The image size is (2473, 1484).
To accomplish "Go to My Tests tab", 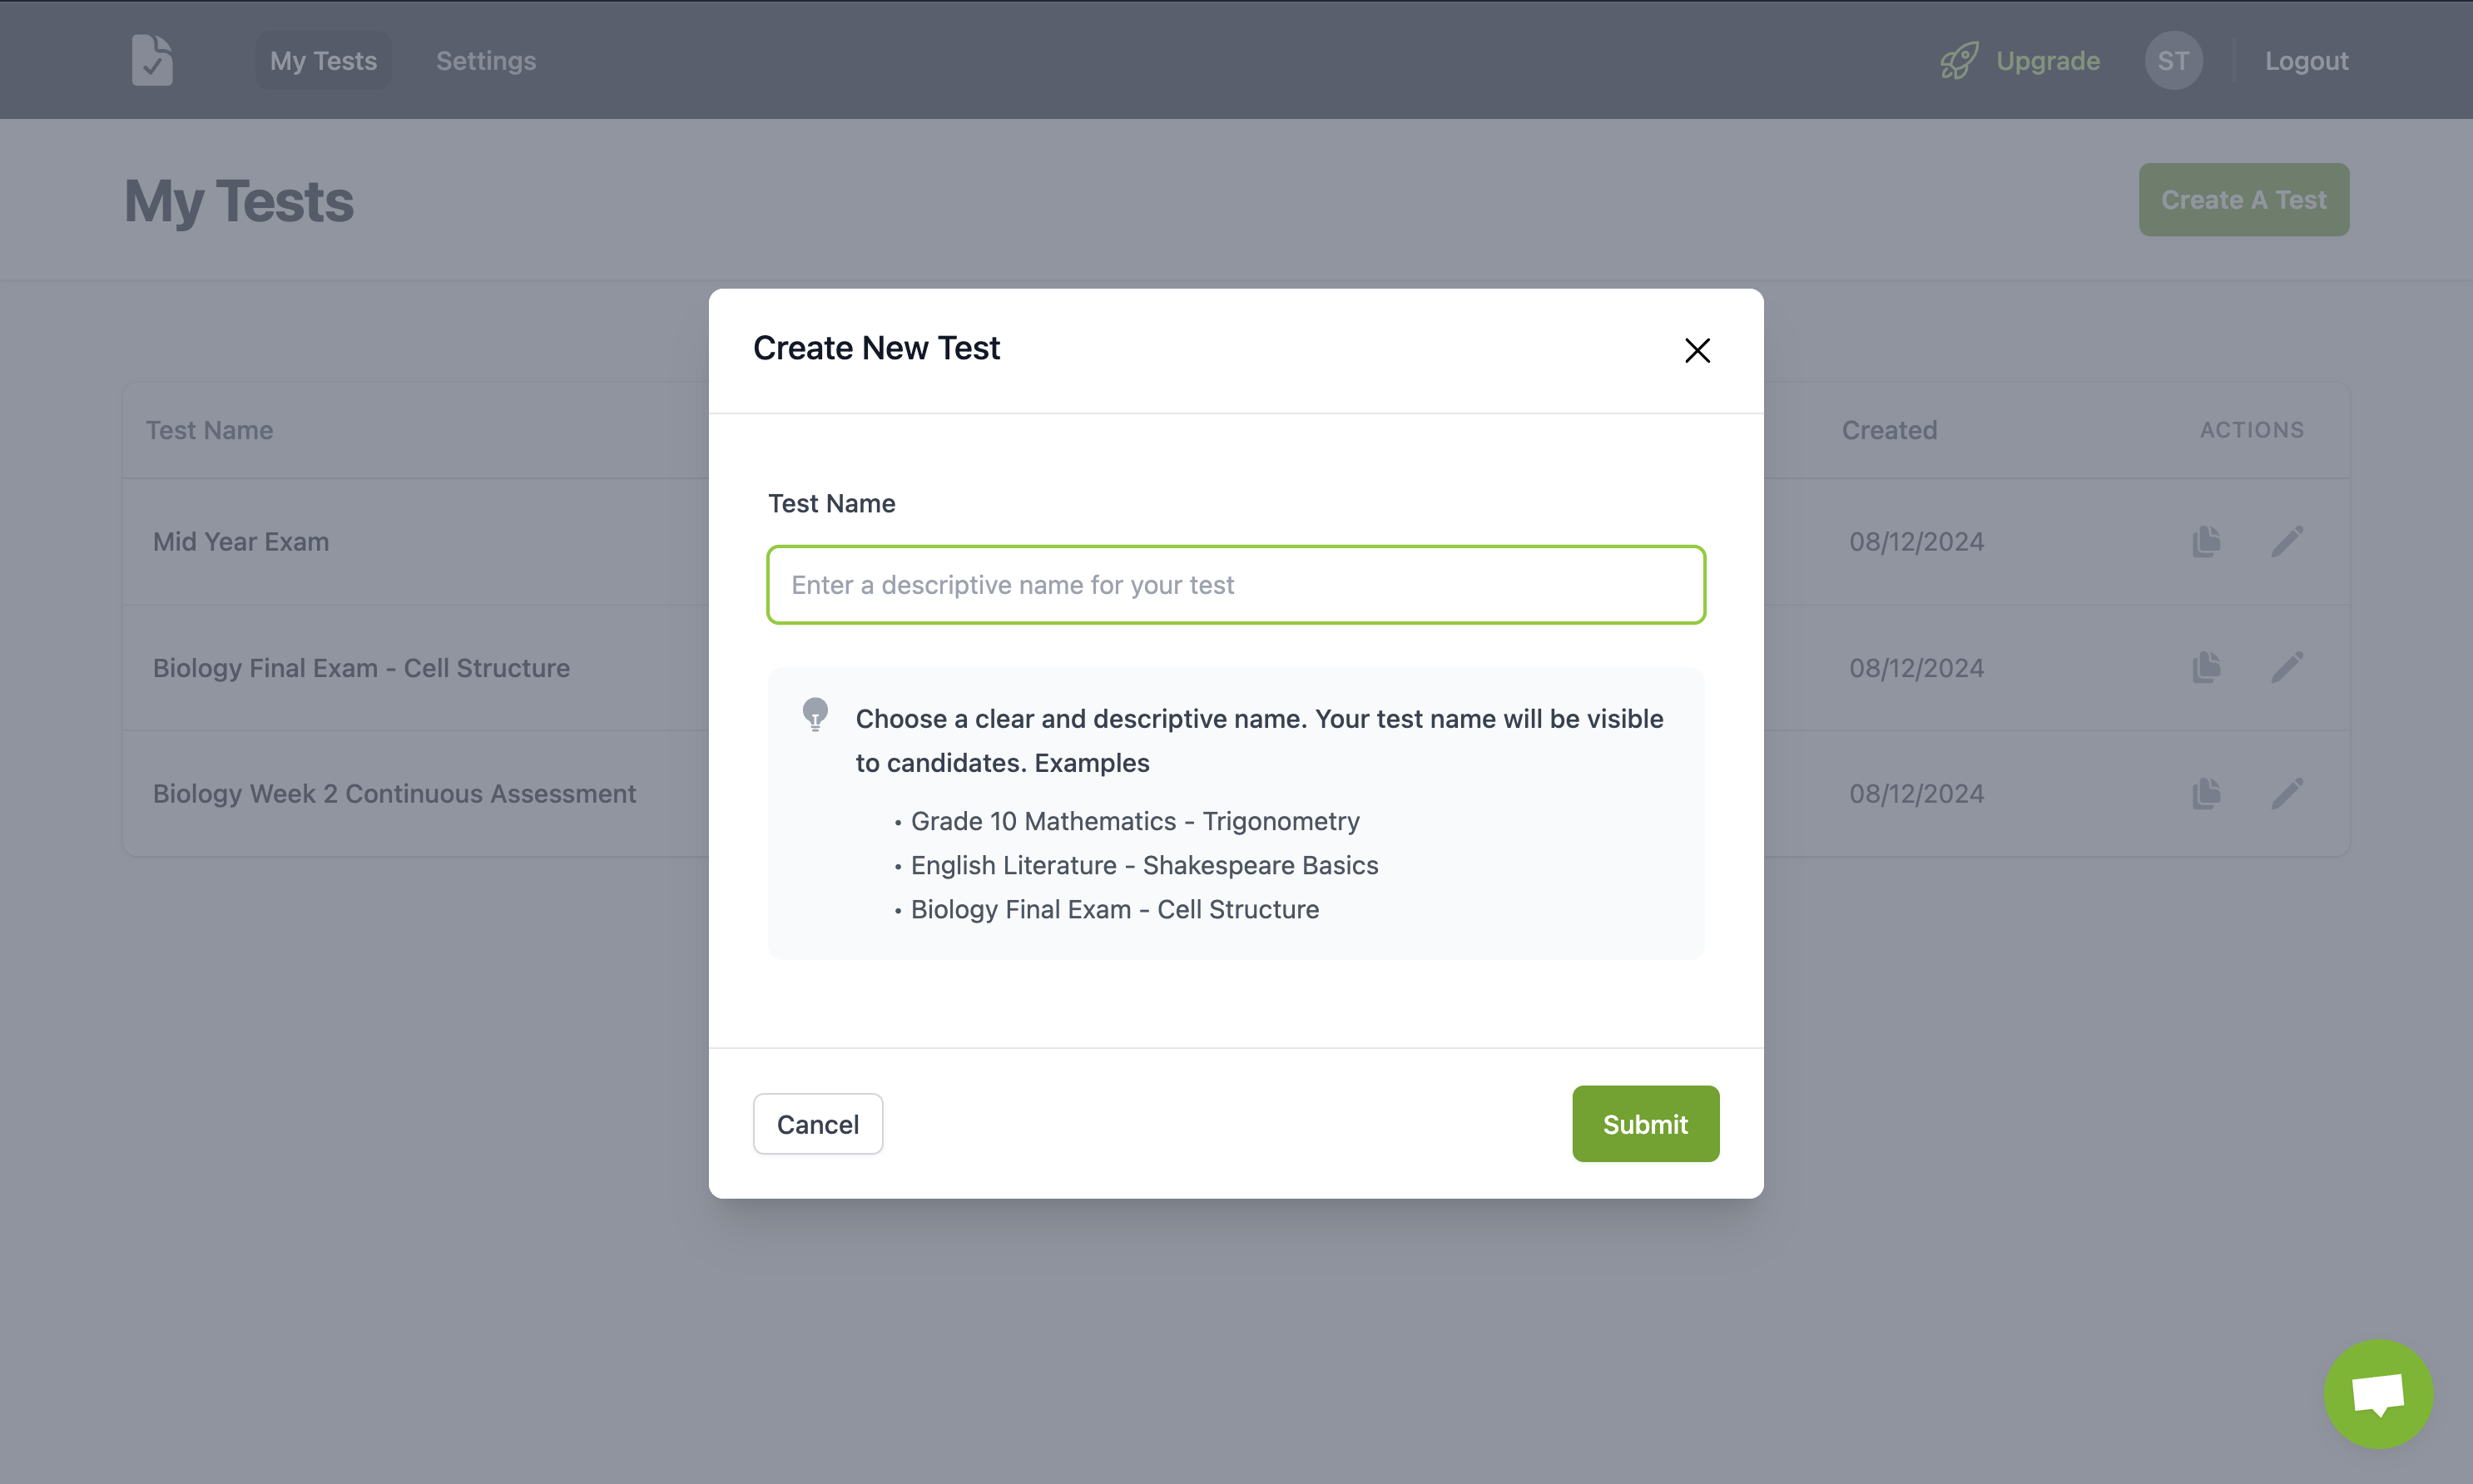I will [323, 60].
